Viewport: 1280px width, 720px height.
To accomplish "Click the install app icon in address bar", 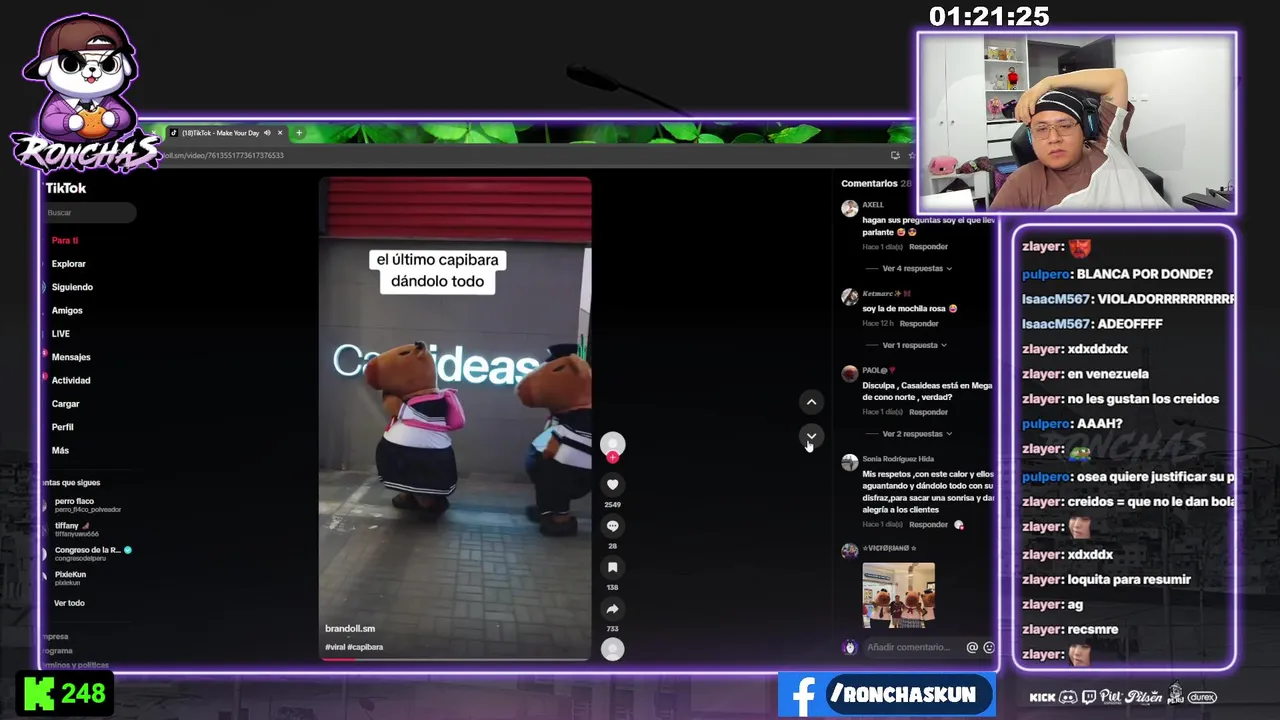I will 895,155.
